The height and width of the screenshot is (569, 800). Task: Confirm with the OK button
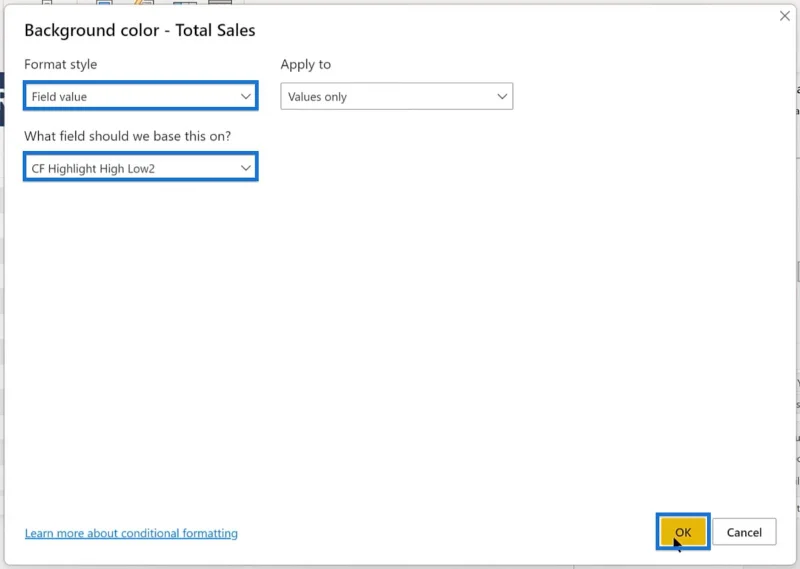(683, 532)
